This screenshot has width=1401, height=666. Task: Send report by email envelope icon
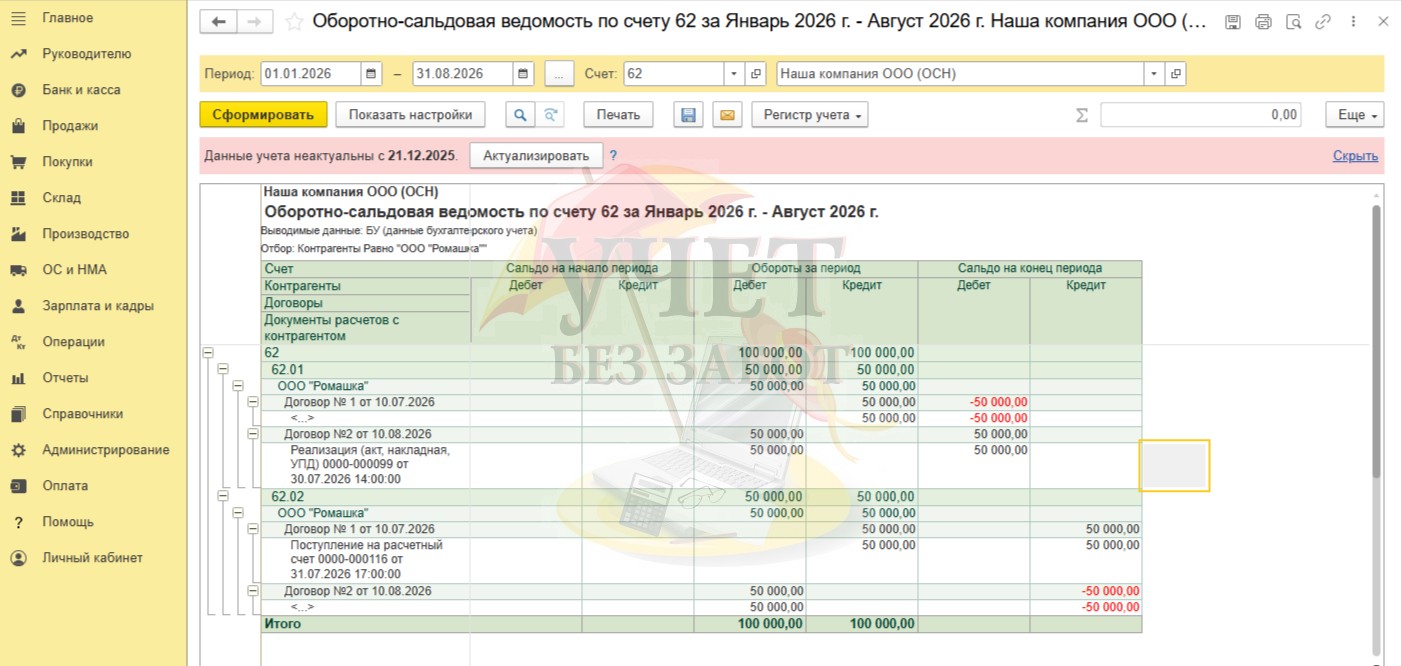[727, 115]
